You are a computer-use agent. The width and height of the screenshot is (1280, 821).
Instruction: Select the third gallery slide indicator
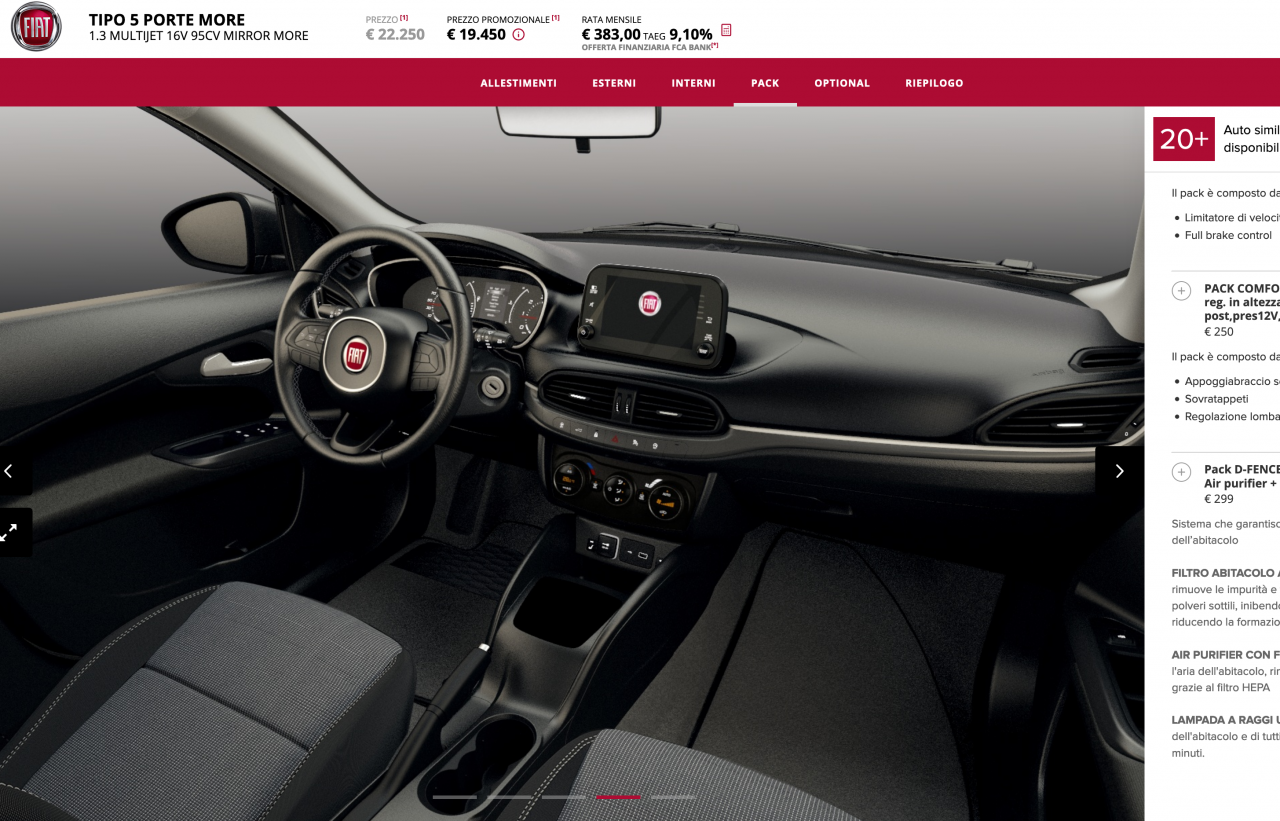point(564,797)
